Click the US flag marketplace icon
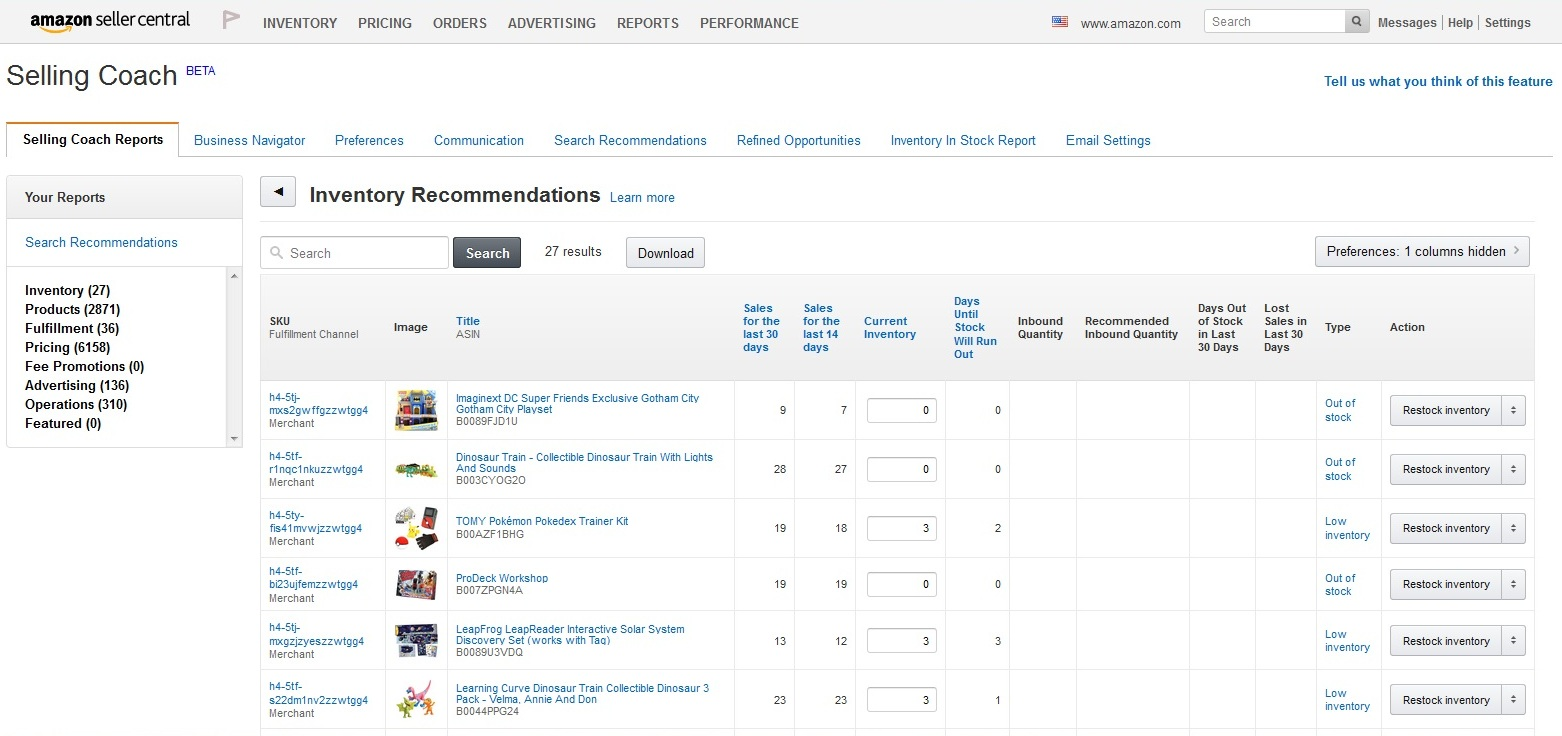The image size is (1562, 736). click(x=1059, y=19)
